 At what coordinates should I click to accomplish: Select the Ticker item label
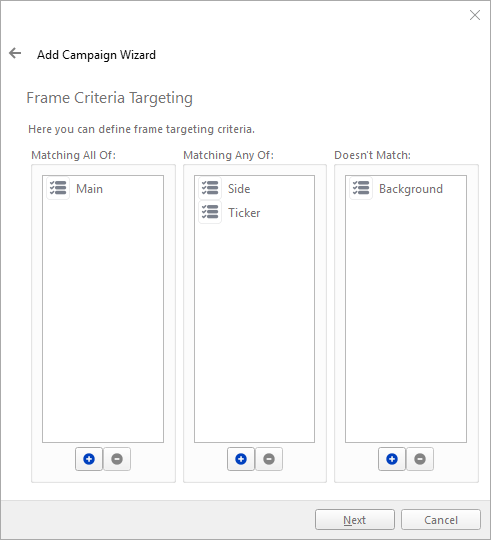click(x=244, y=213)
